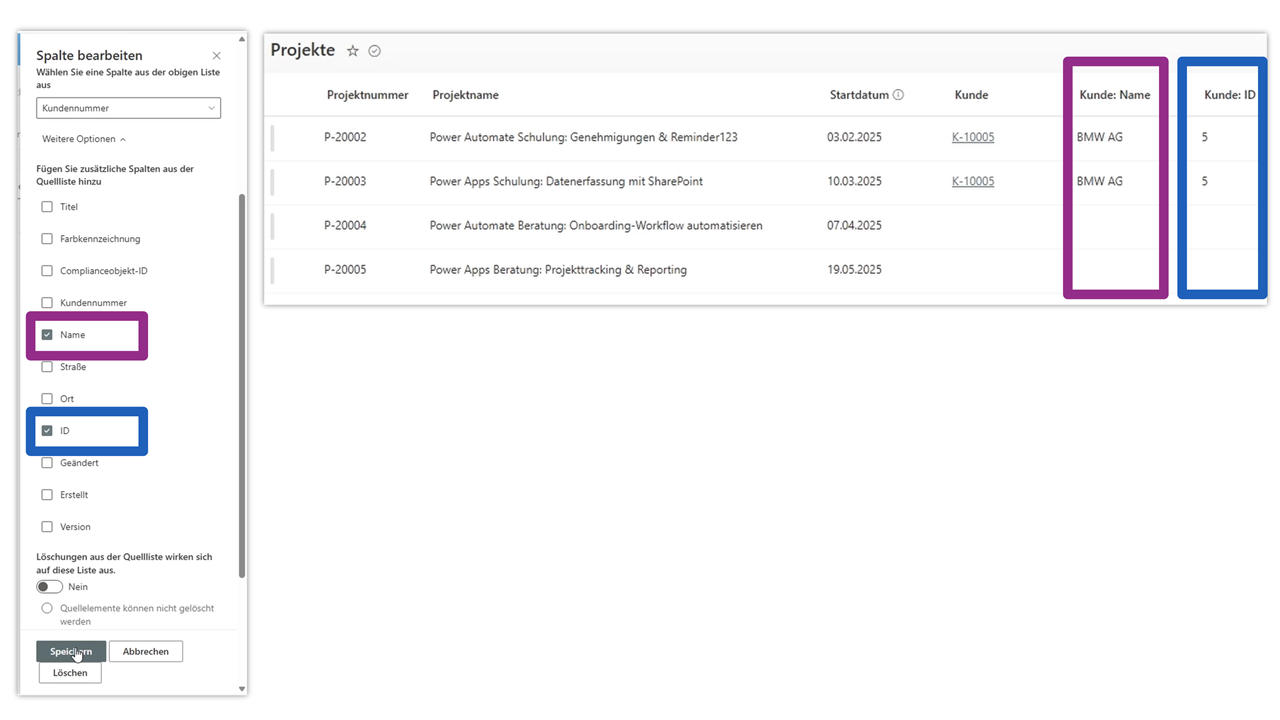Enable the Titel checkbox

(47, 207)
